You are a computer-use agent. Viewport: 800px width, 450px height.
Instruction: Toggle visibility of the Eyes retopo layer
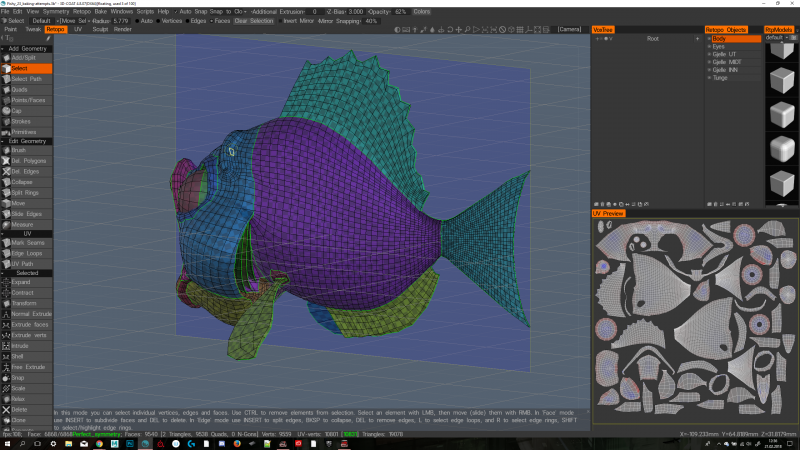point(709,47)
